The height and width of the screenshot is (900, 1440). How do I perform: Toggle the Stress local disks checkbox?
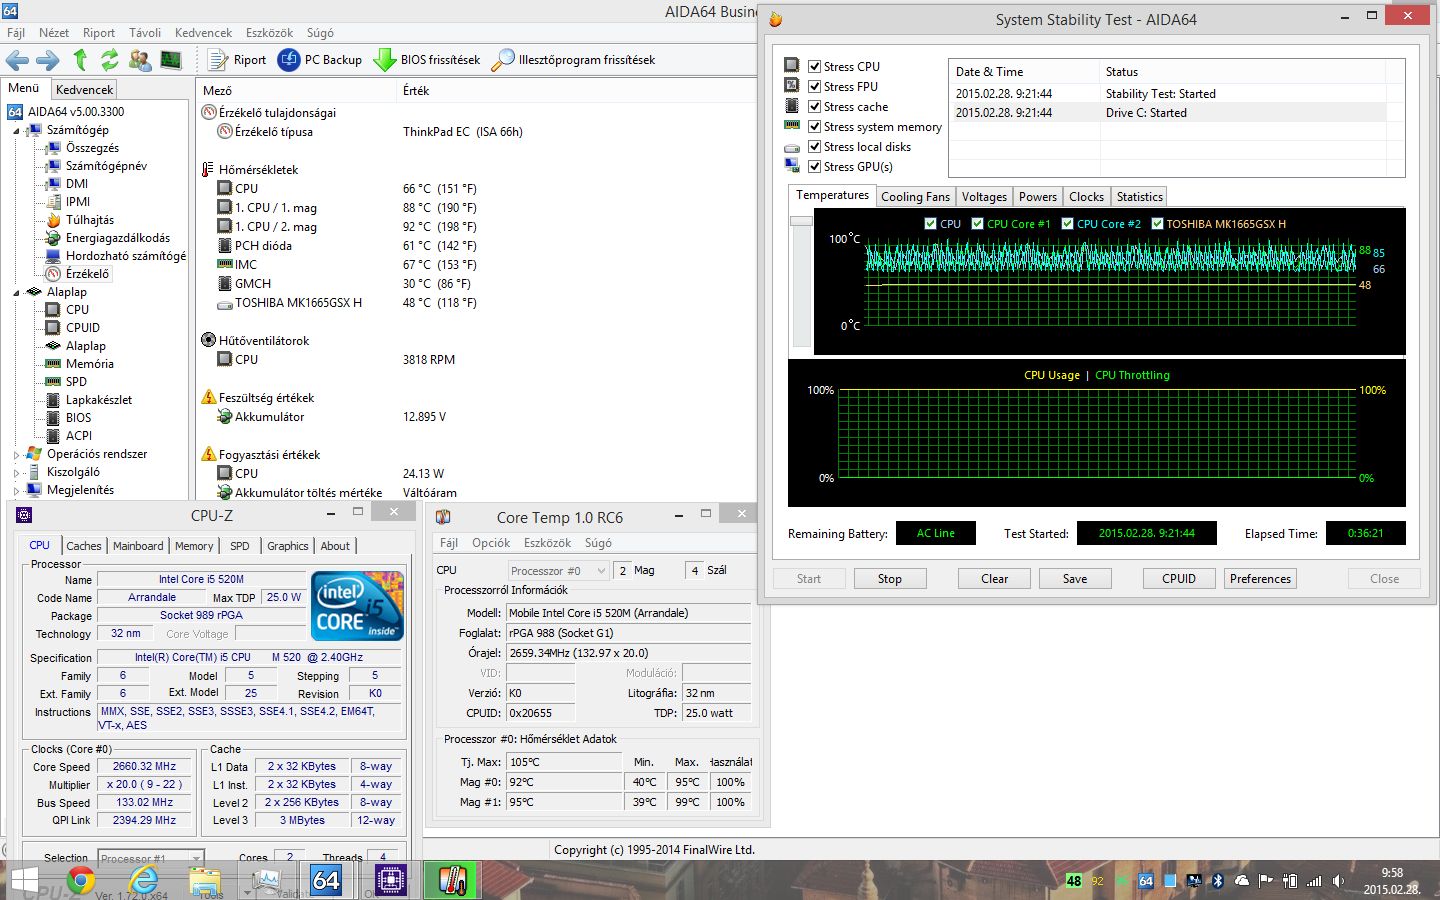pyautogui.click(x=814, y=146)
